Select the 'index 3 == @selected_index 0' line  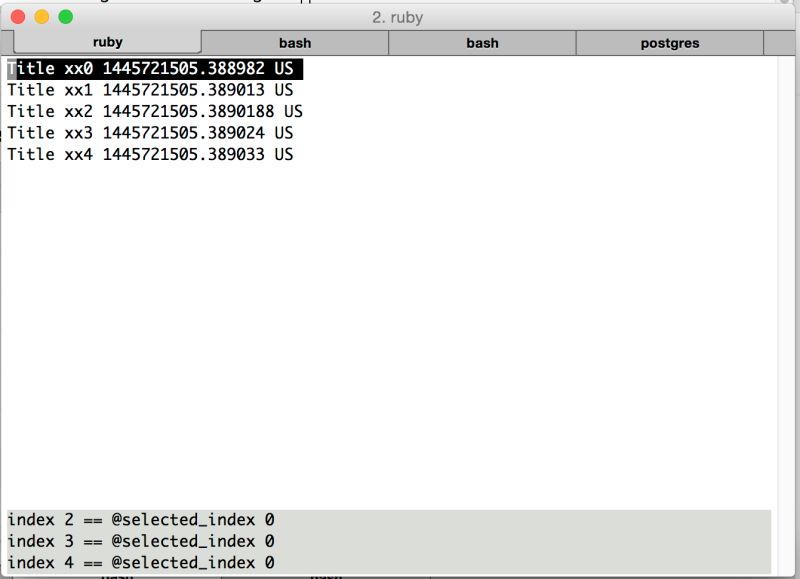pyautogui.click(x=140, y=541)
